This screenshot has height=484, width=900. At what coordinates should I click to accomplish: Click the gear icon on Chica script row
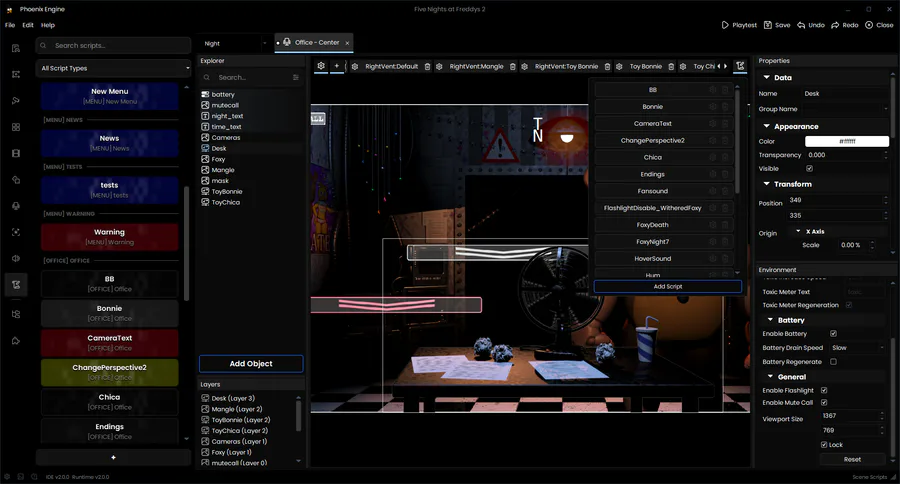pyautogui.click(x=712, y=157)
